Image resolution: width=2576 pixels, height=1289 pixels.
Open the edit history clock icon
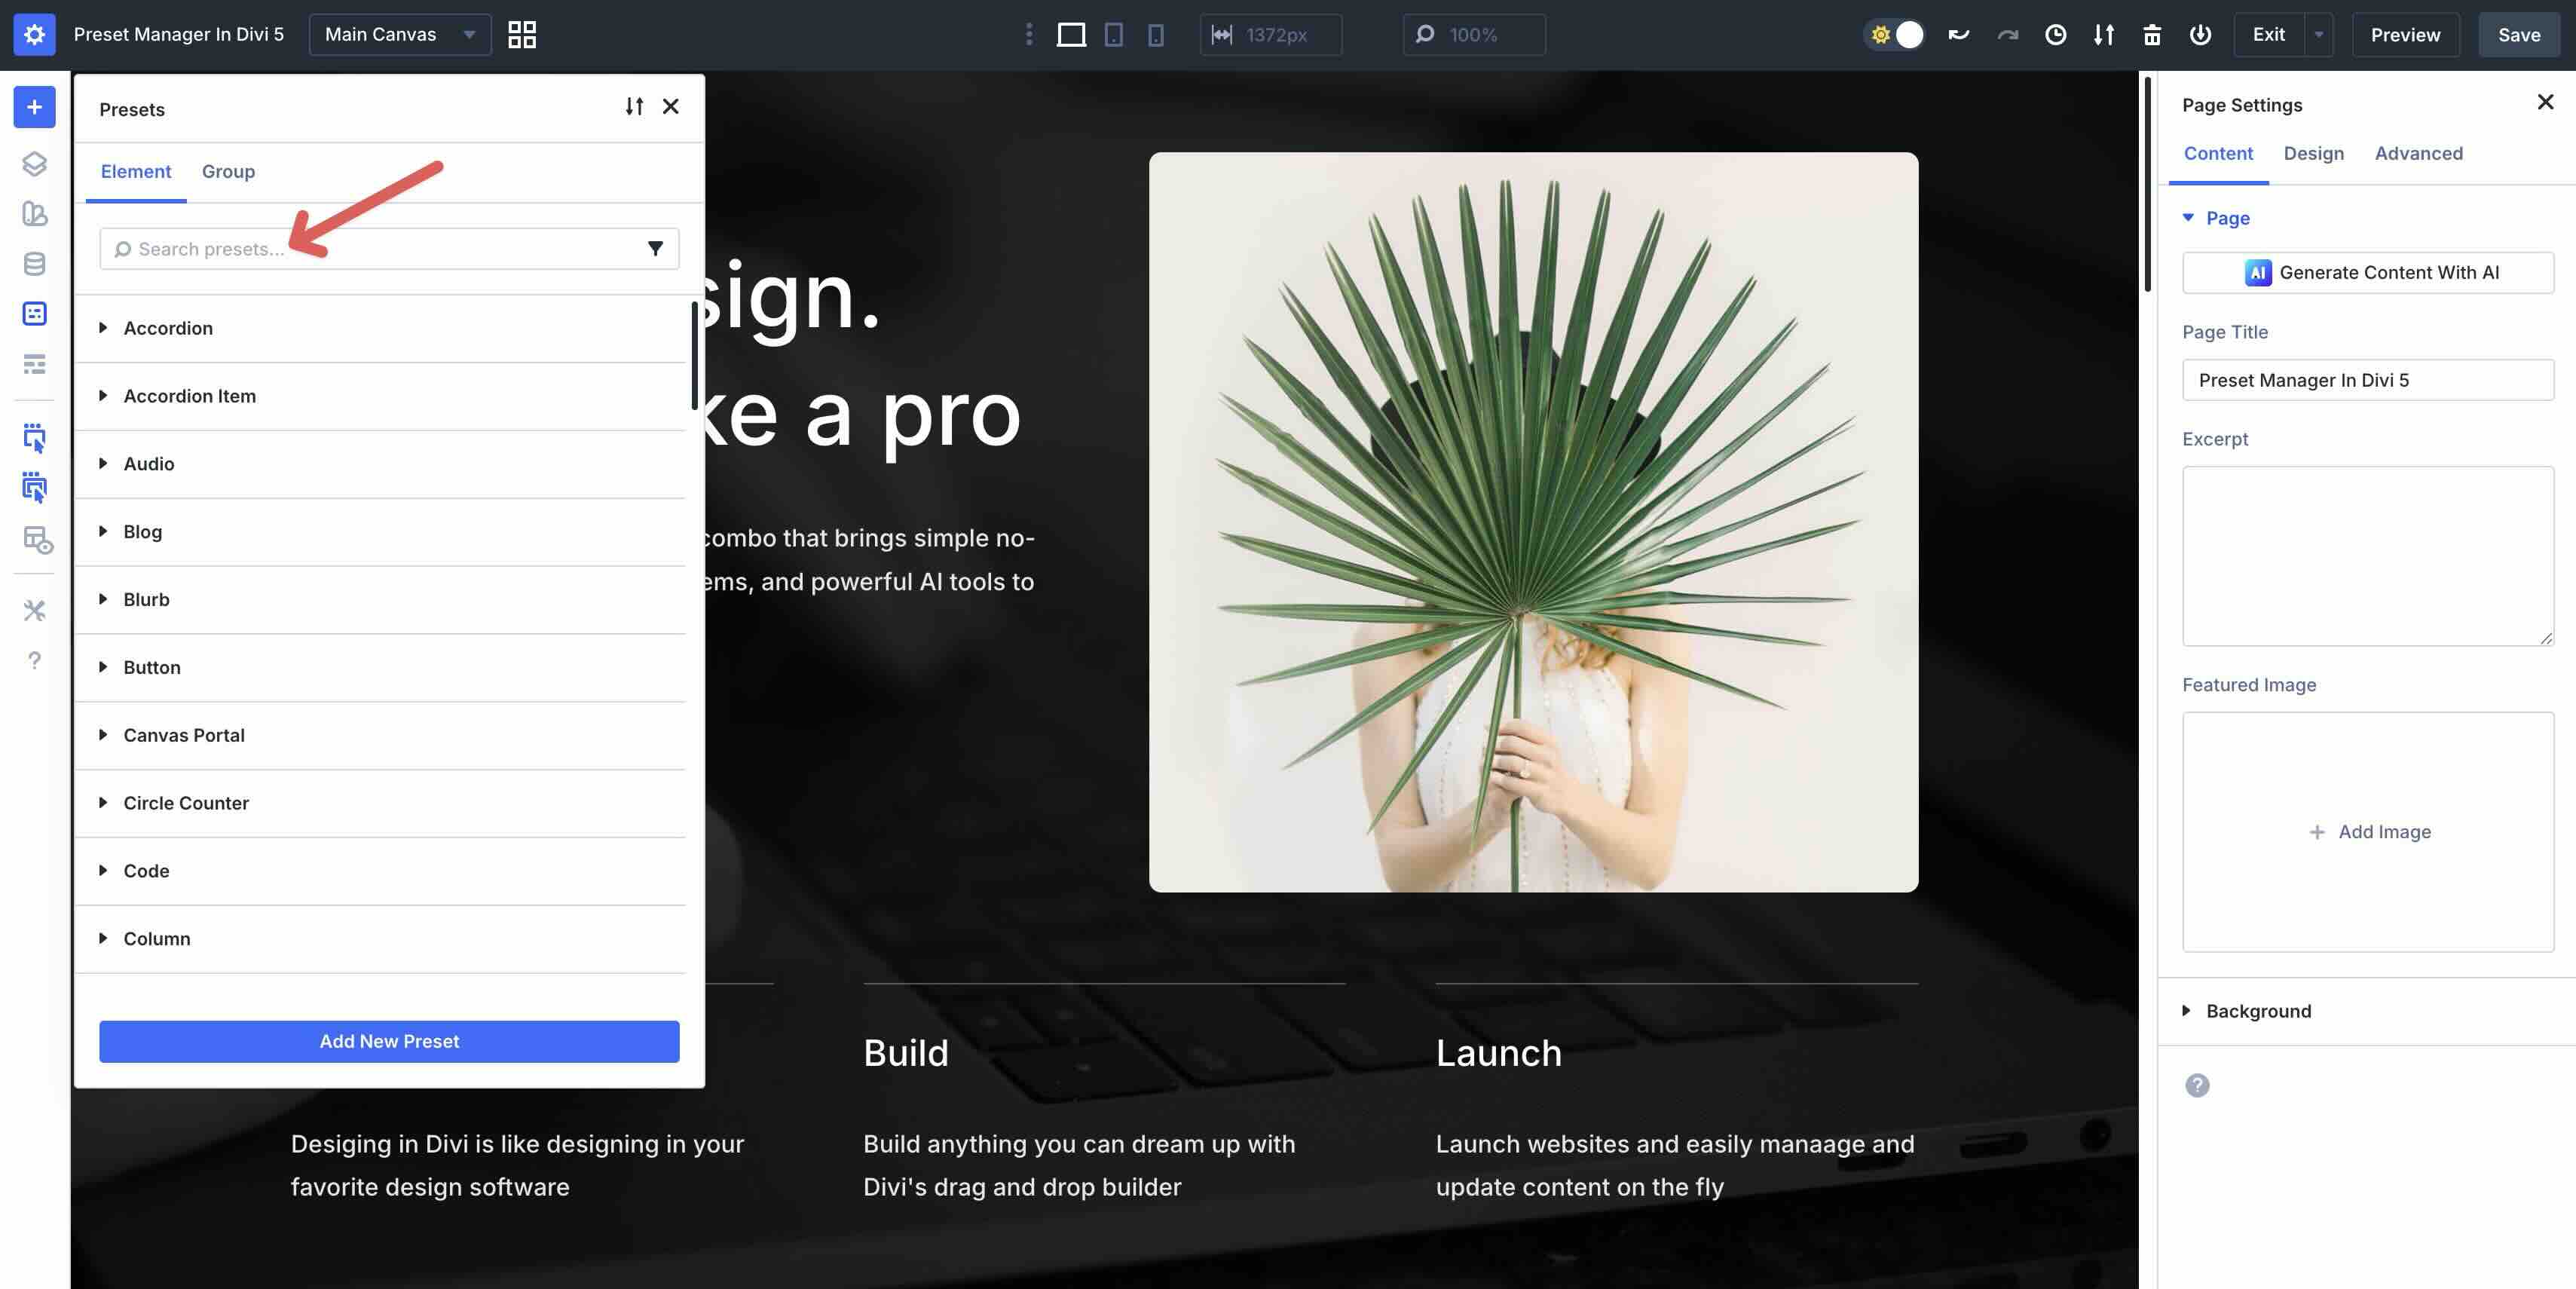pyautogui.click(x=2056, y=34)
